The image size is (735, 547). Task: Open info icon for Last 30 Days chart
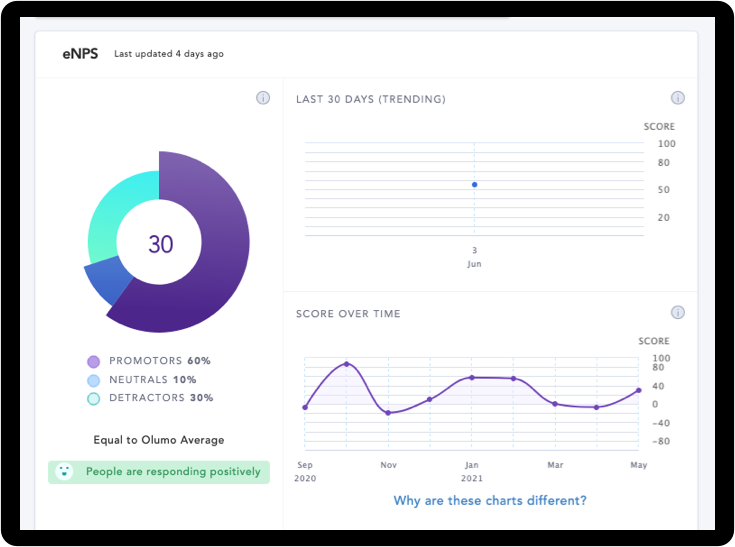(x=678, y=98)
